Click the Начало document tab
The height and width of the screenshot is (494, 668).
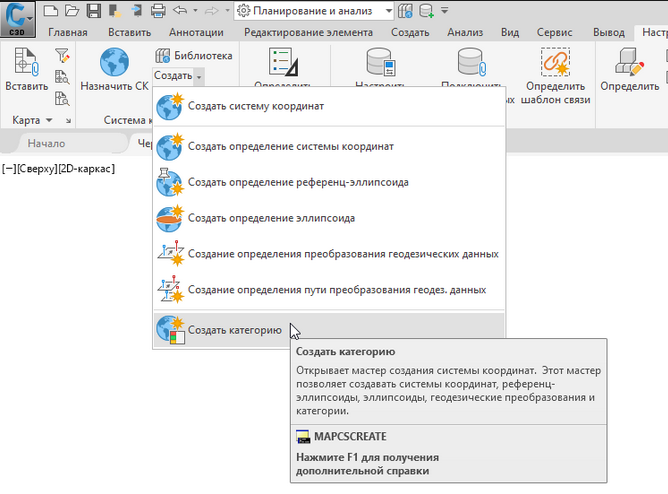[46, 143]
